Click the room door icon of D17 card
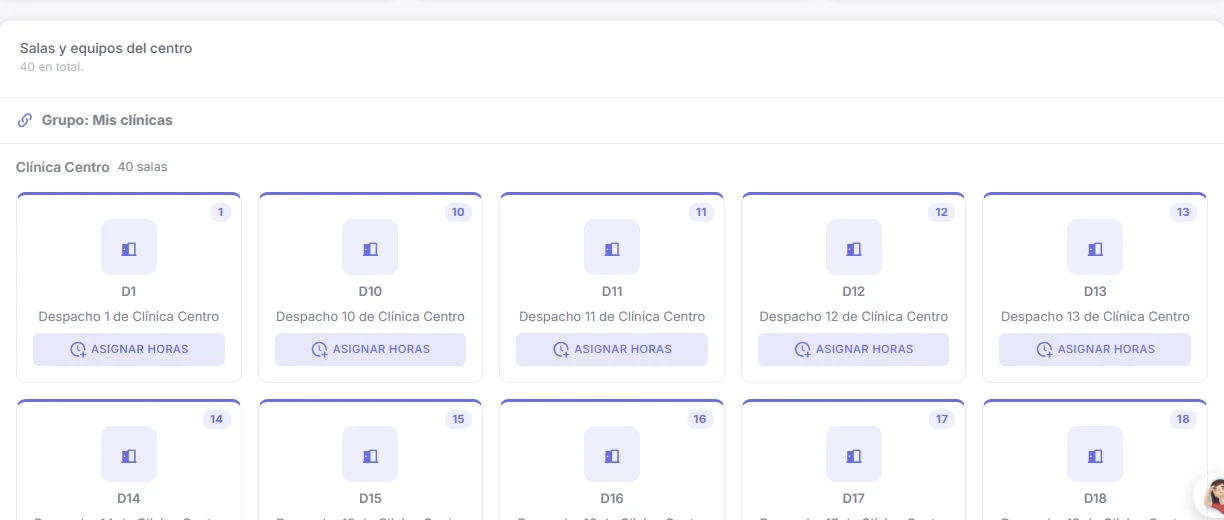The width and height of the screenshot is (1224, 520). coord(854,454)
